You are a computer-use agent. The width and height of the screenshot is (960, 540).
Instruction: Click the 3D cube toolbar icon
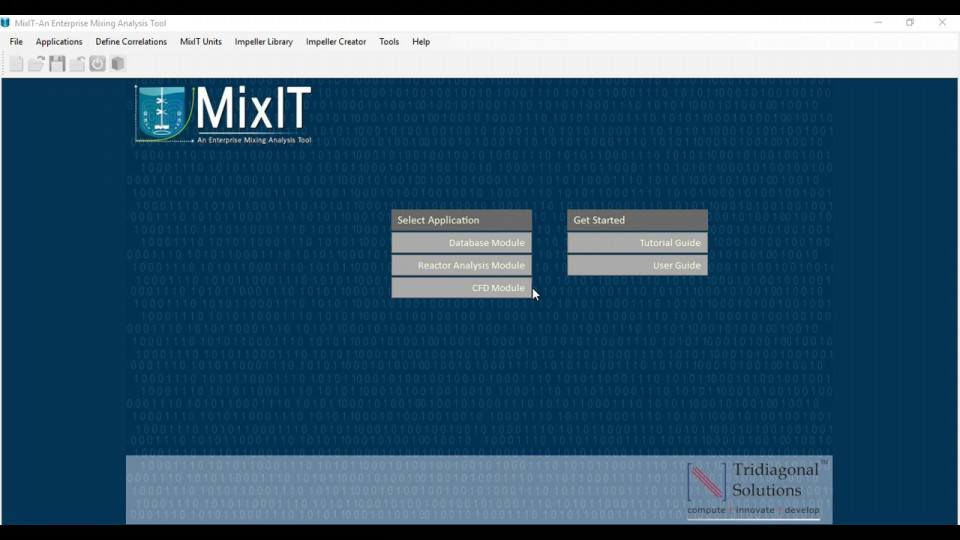[x=118, y=64]
